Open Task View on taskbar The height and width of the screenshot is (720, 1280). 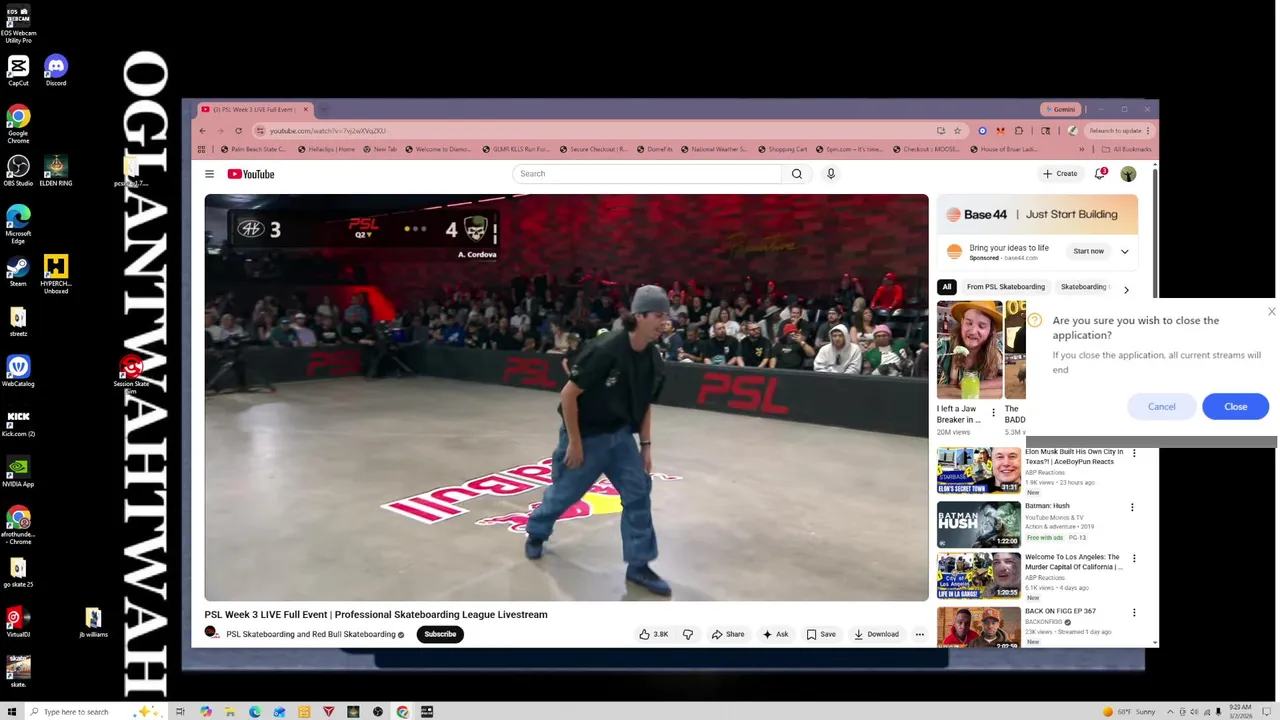[180, 712]
